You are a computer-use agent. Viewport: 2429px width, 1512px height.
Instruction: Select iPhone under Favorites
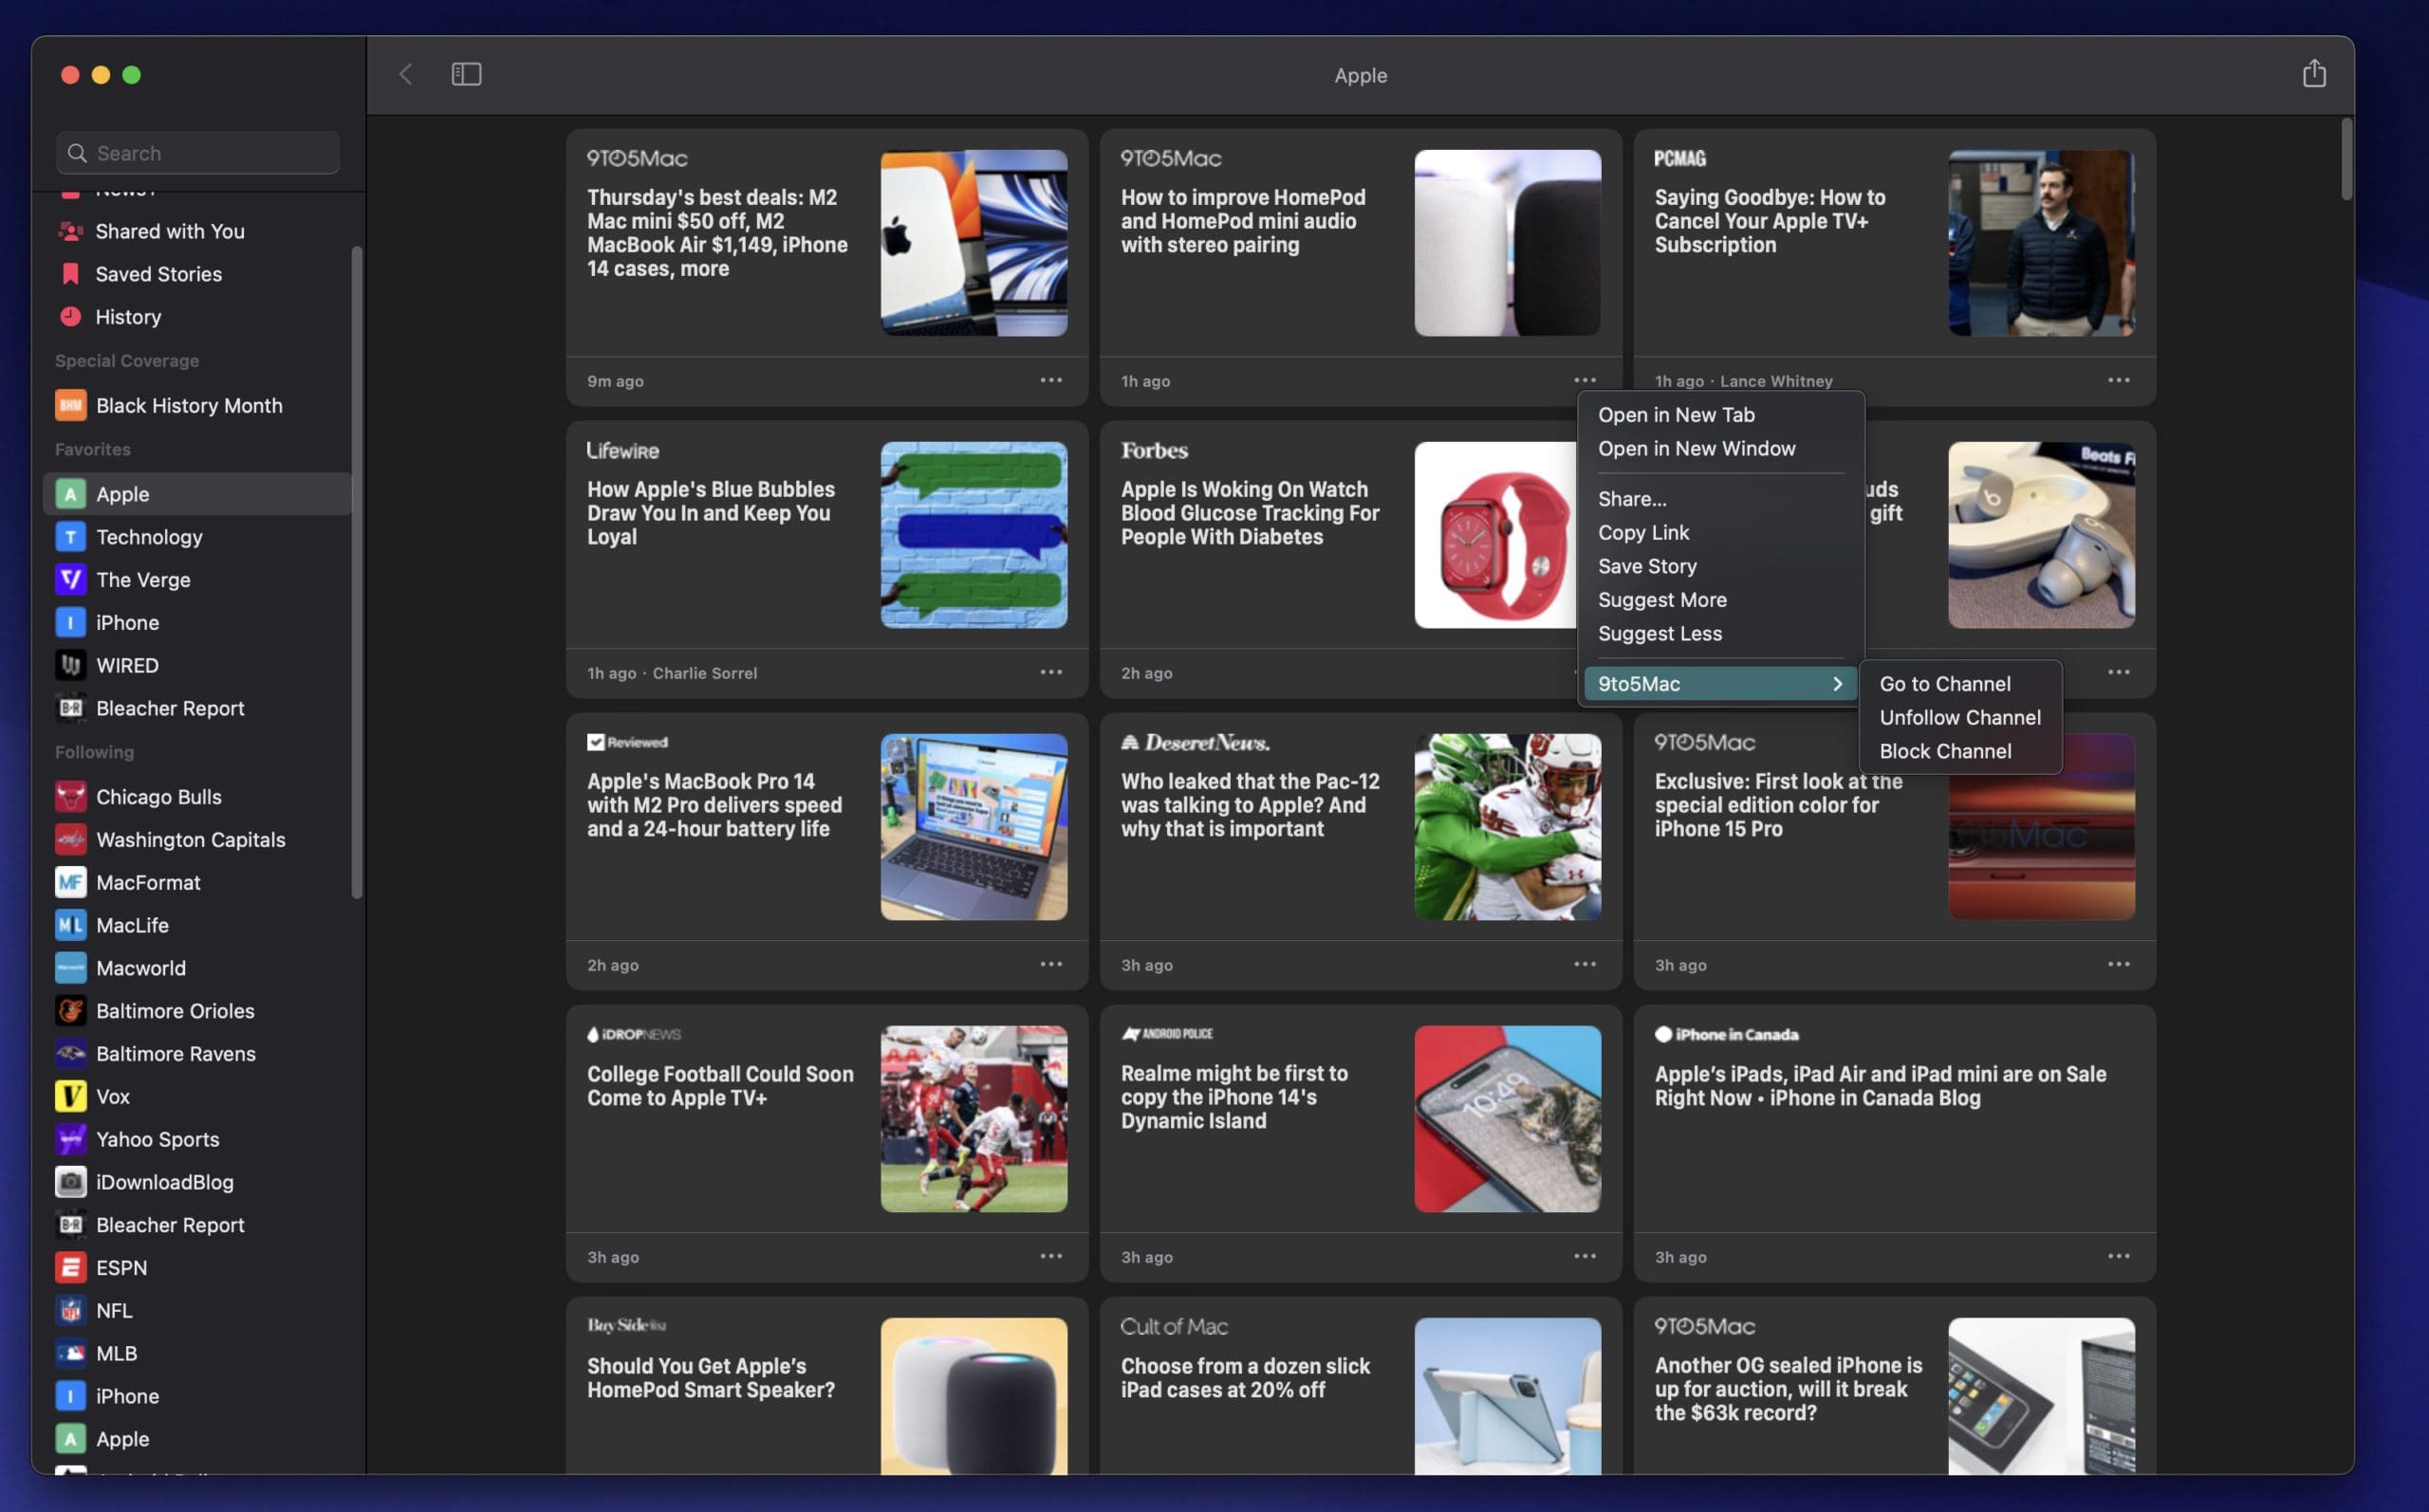click(x=198, y=623)
